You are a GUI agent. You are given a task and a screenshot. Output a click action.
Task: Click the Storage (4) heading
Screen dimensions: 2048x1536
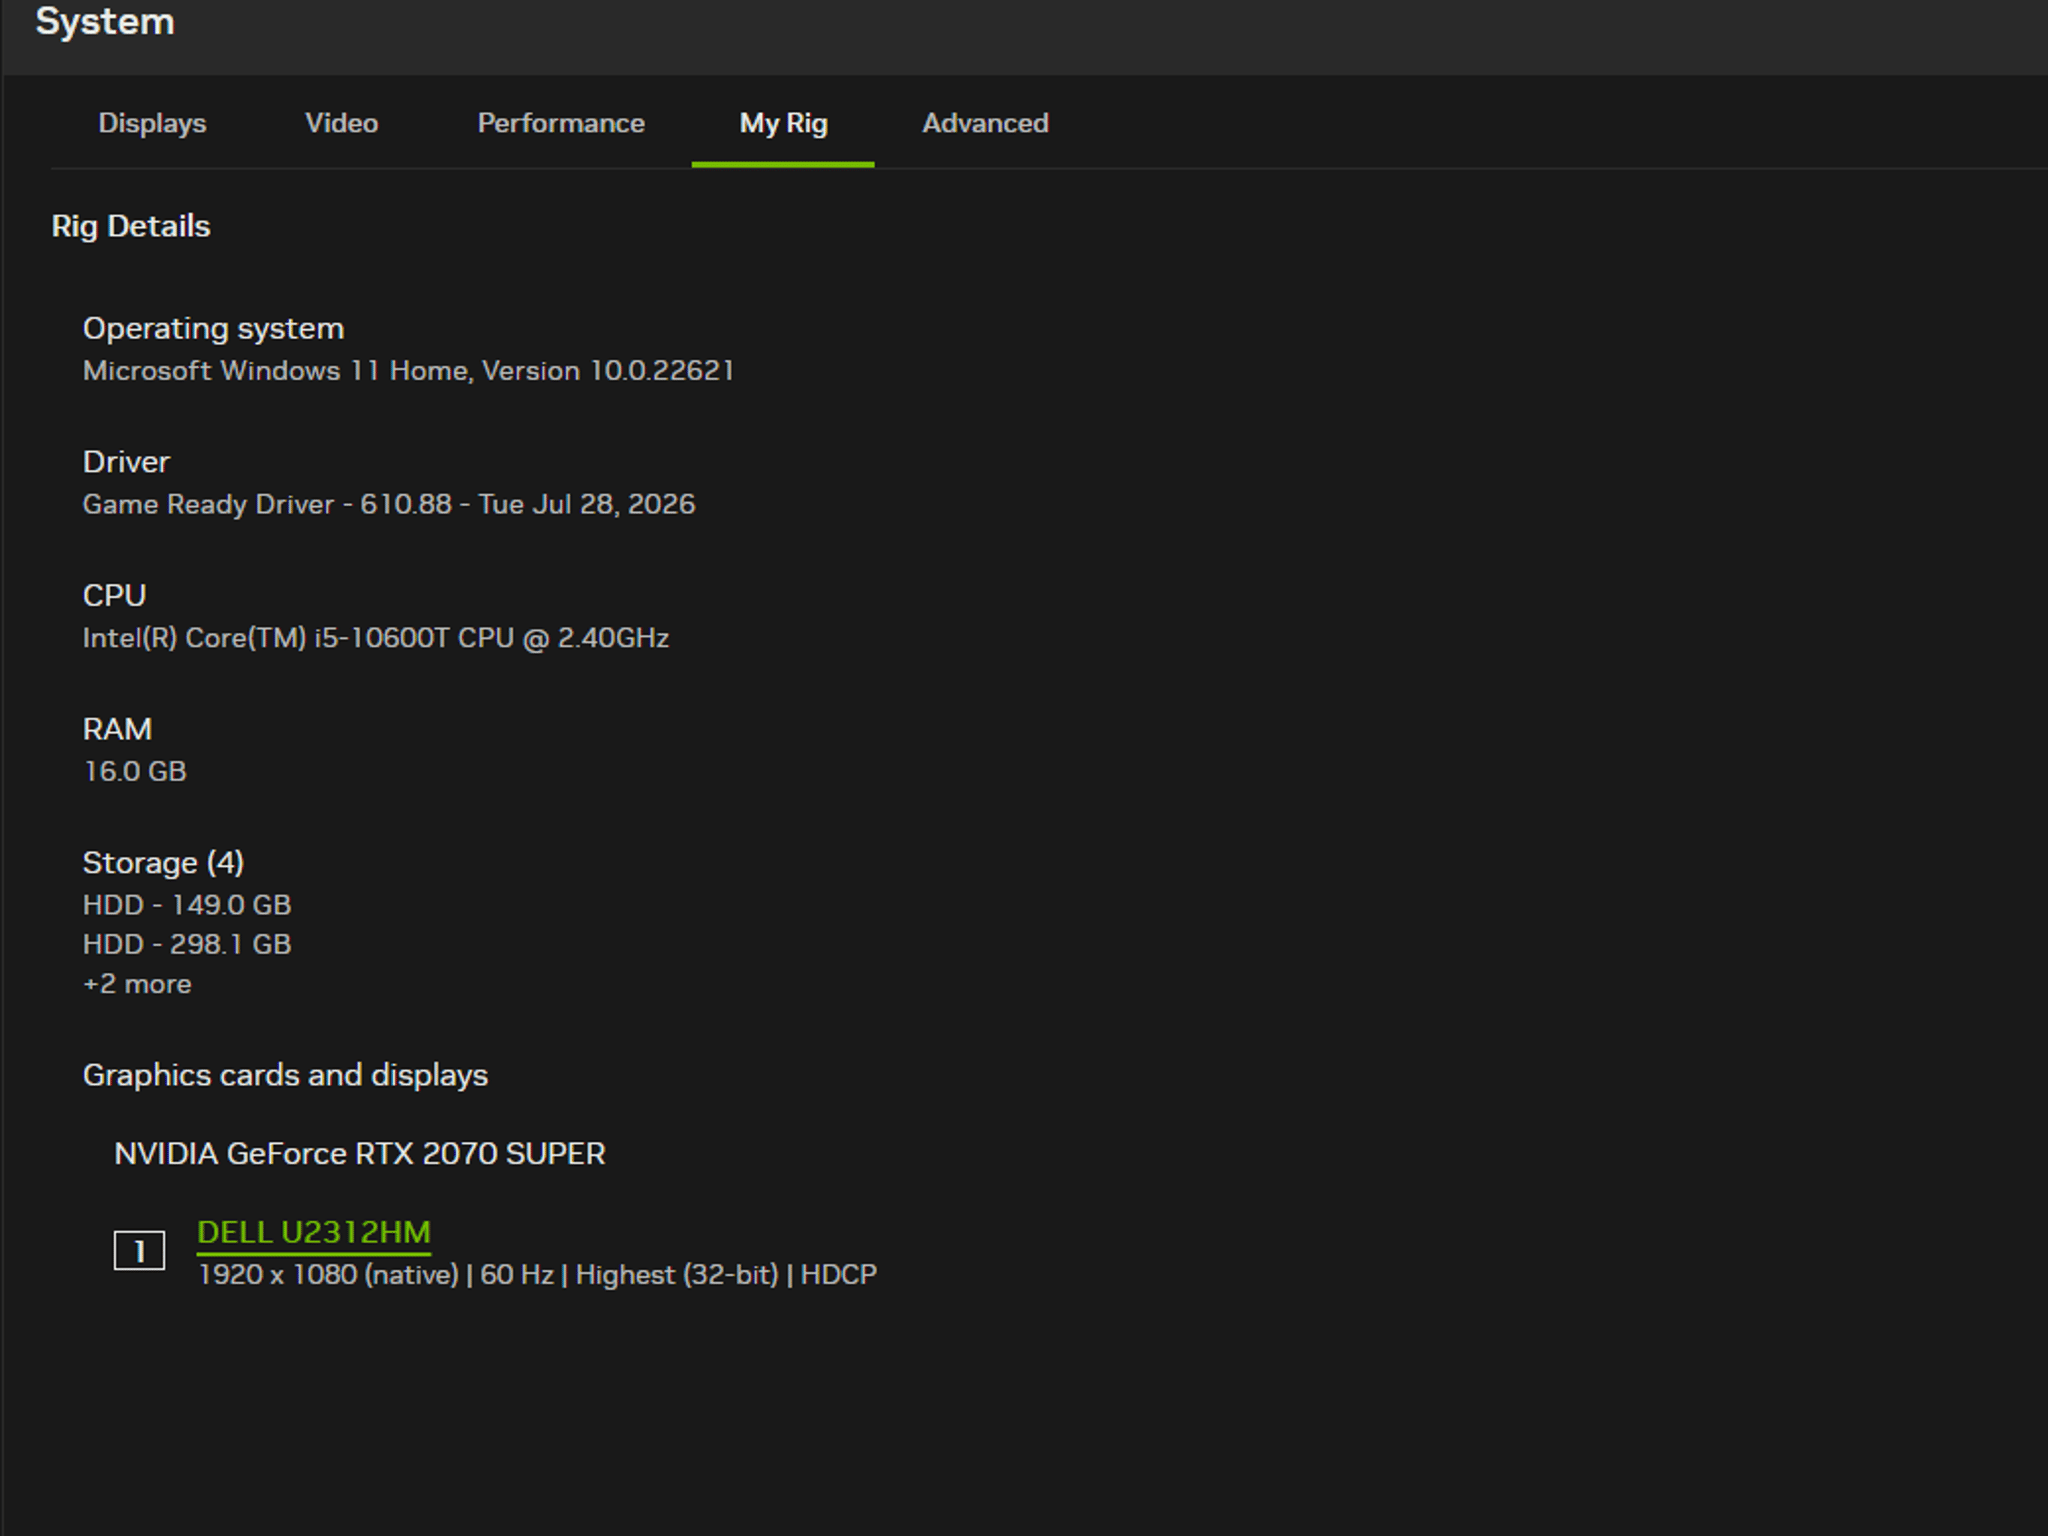[x=164, y=862]
